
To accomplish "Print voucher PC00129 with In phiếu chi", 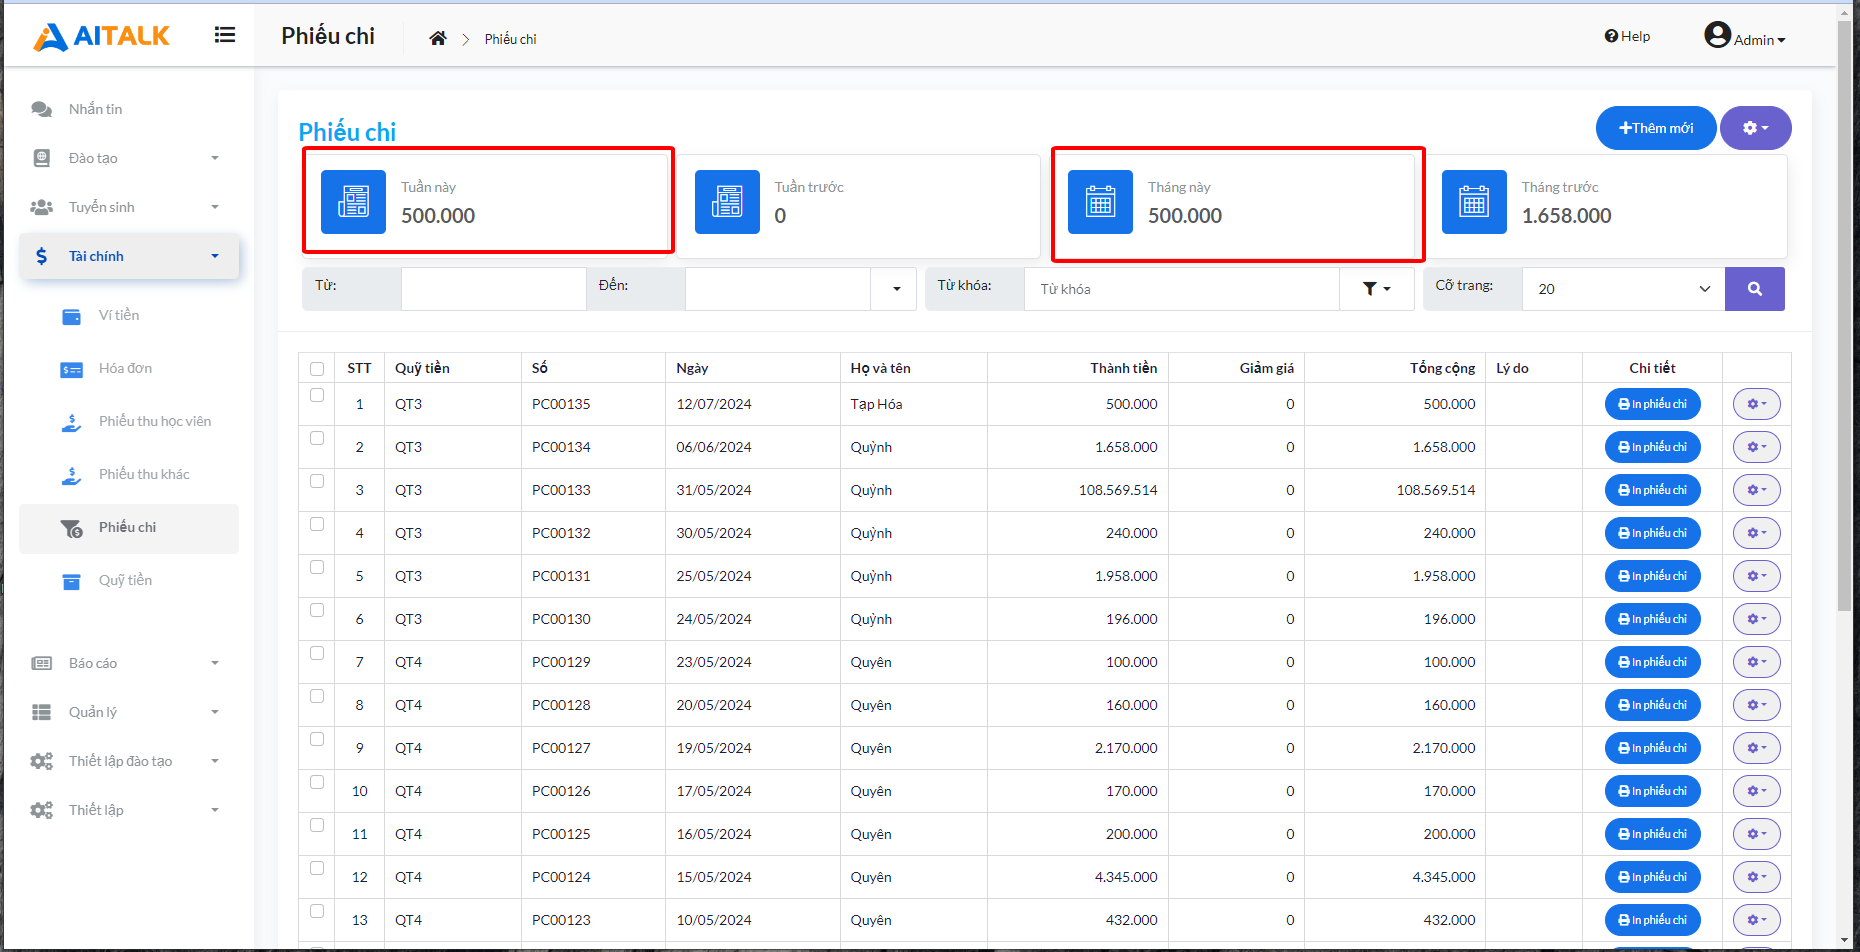I will tap(1653, 662).
